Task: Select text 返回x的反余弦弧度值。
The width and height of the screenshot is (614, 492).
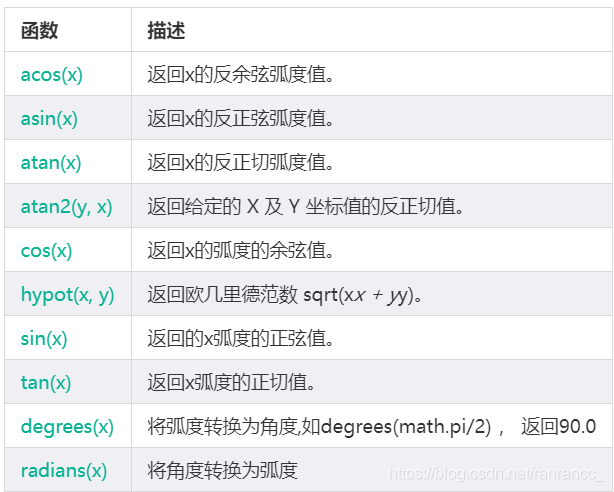Action: click(x=240, y=74)
